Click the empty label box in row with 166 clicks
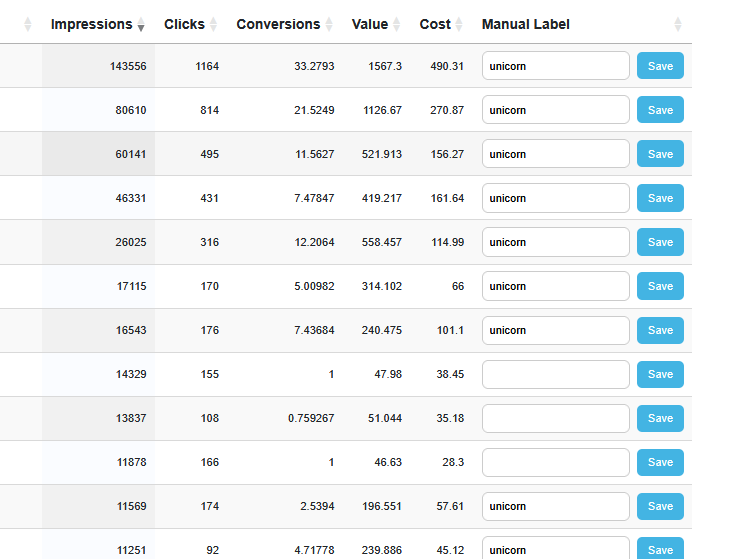Image resolution: width=756 pixels, height=559 pixels. [555, 462]
